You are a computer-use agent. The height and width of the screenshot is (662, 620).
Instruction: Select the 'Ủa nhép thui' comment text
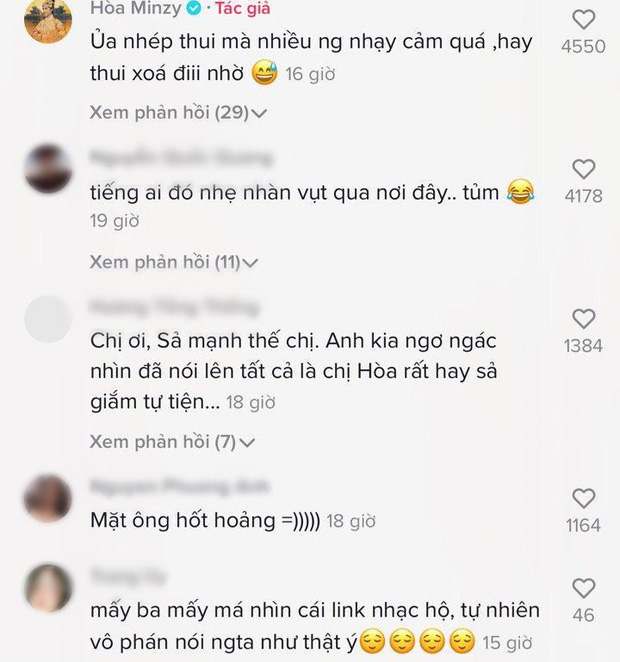coord(311,57)
